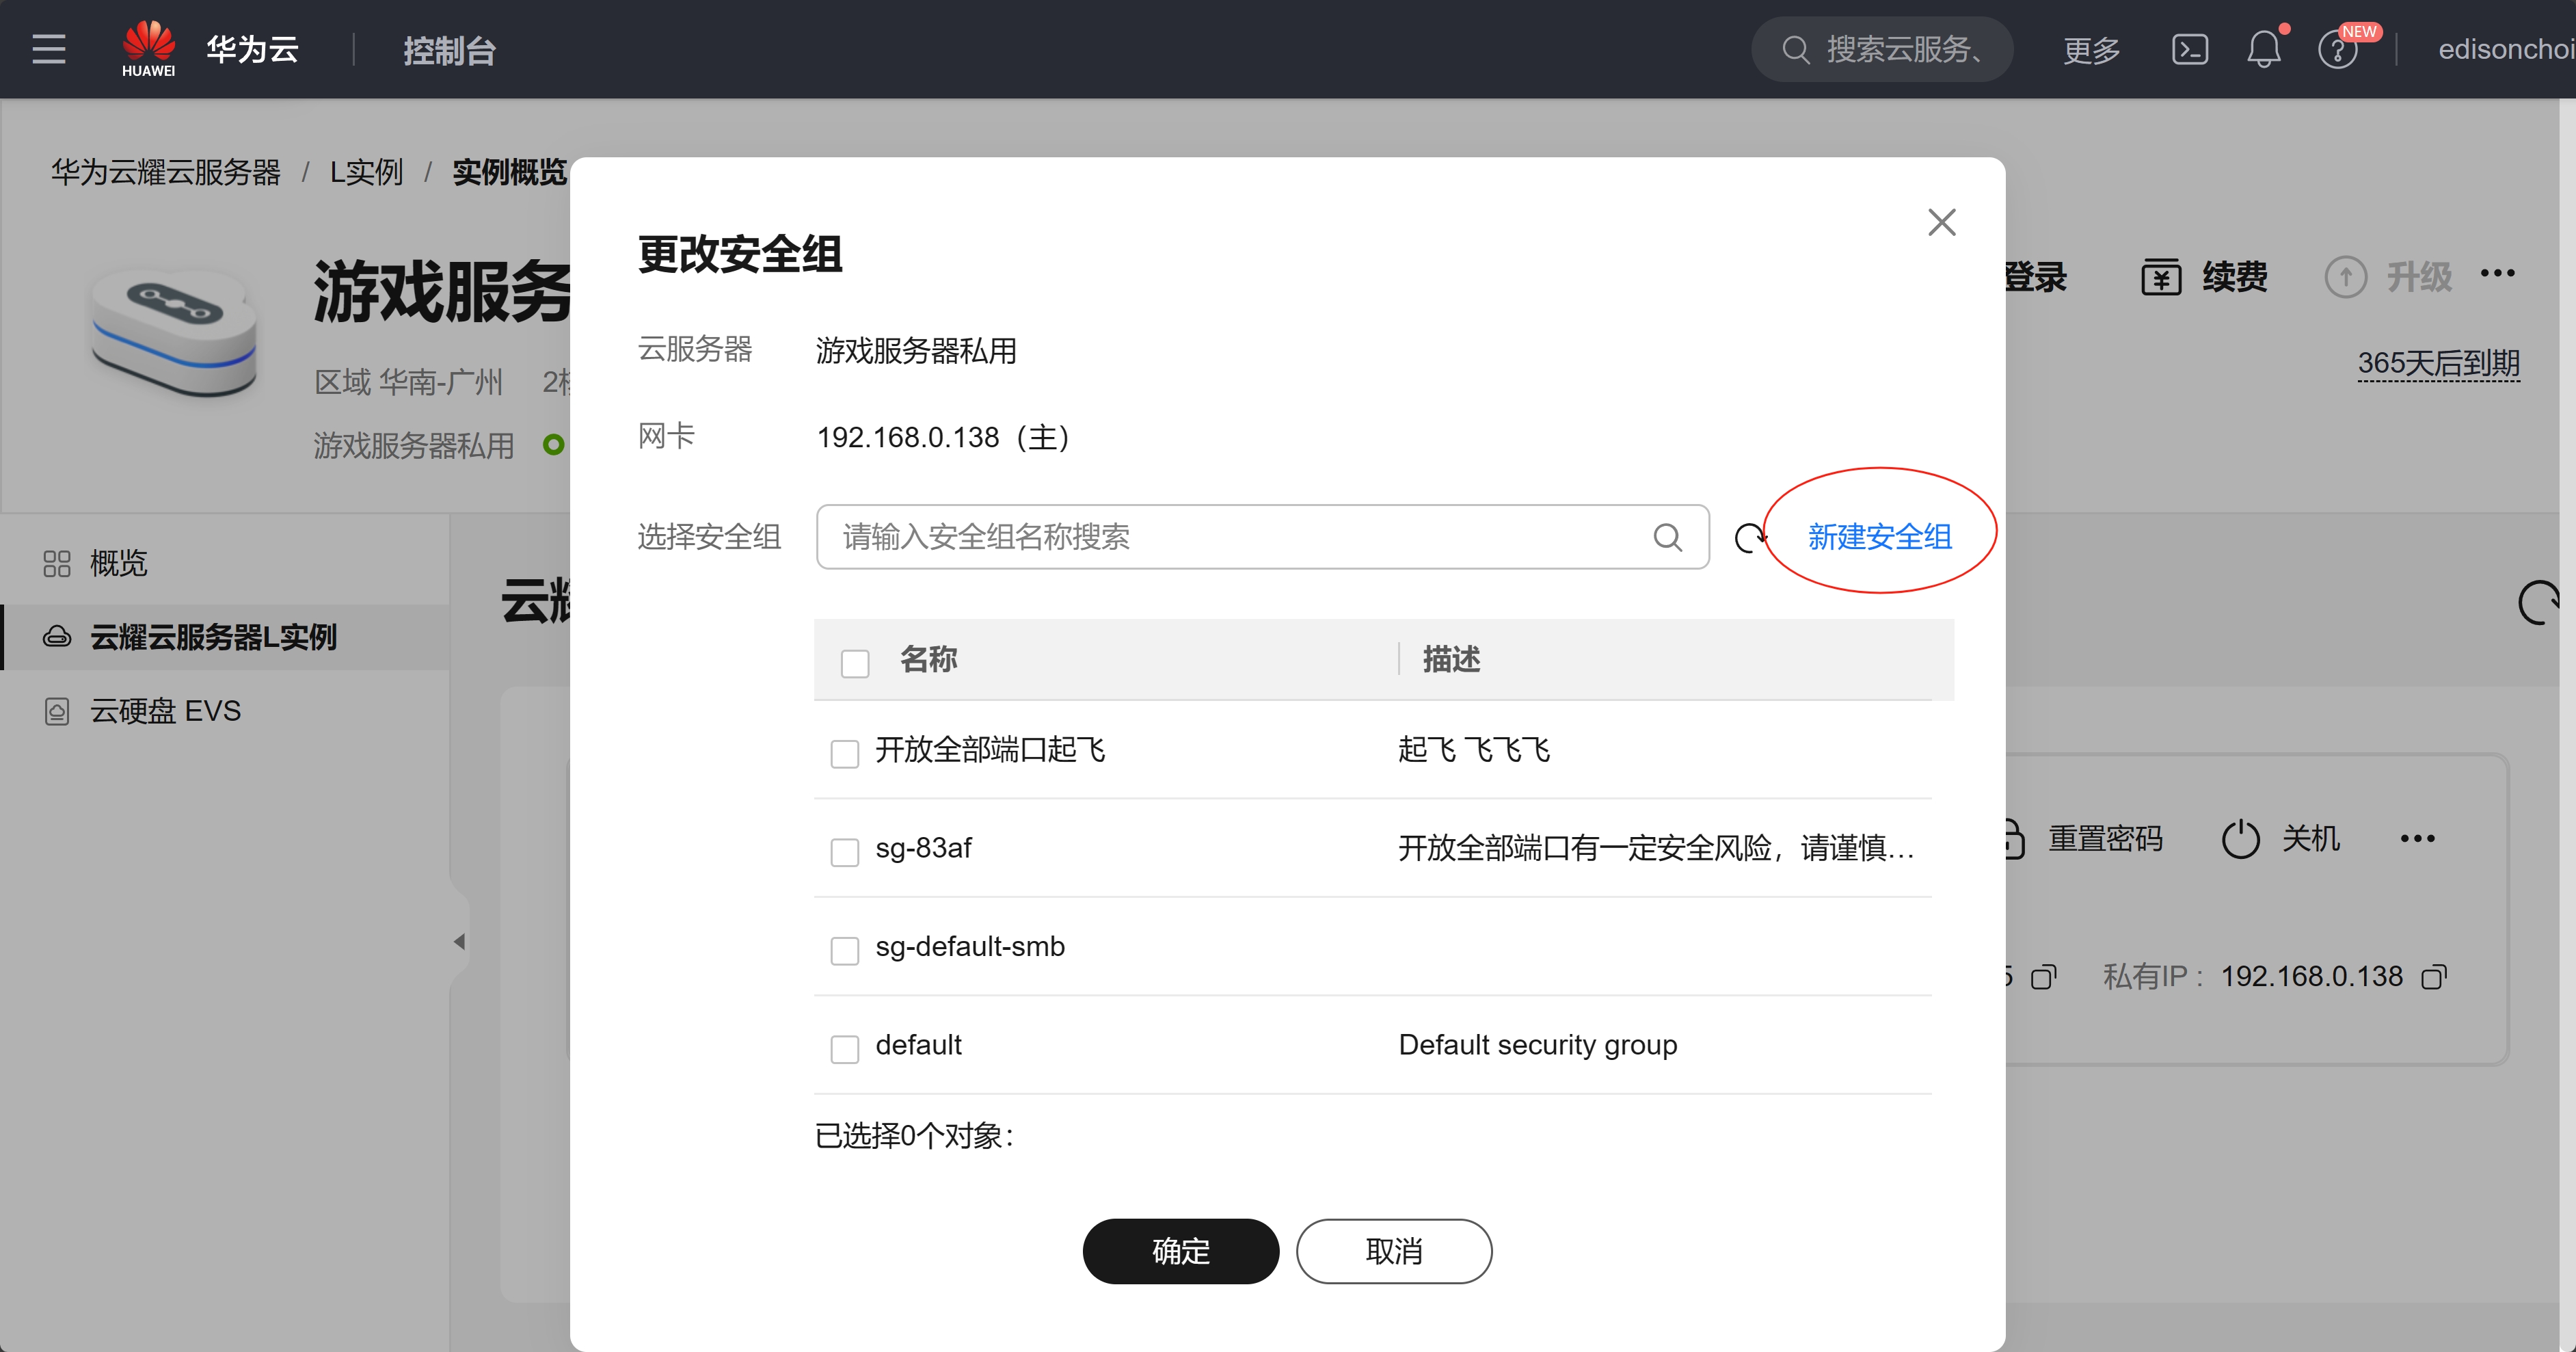This screenshot has width=2576, height=1352.
Task: Refresh the security group list
Action: click(x=1750, y=538)
